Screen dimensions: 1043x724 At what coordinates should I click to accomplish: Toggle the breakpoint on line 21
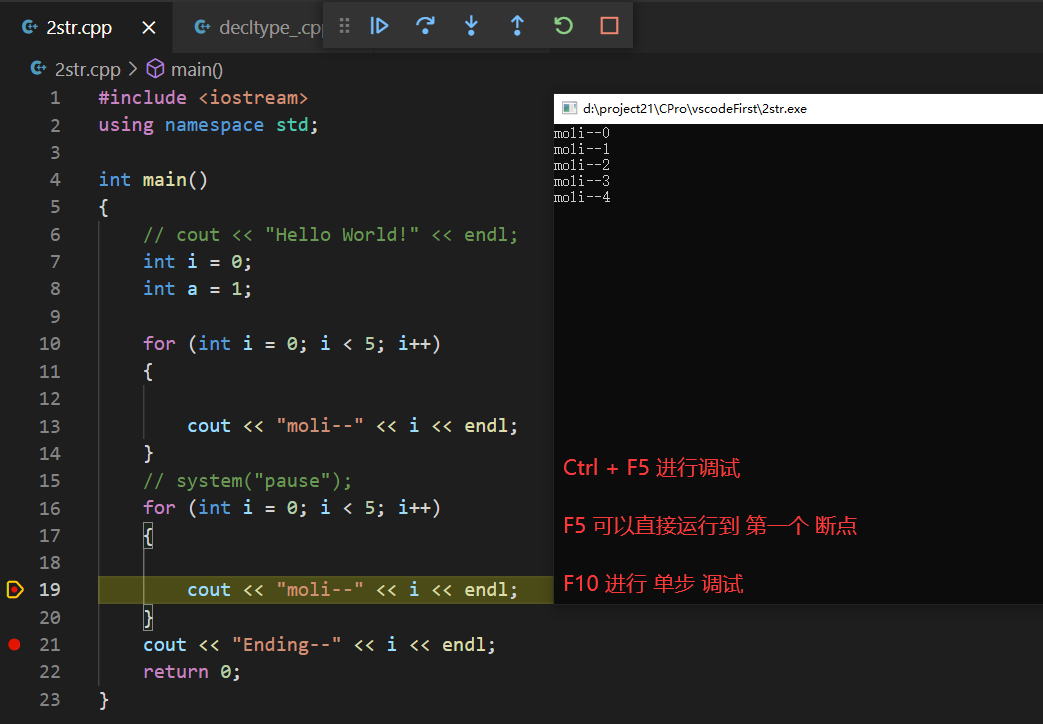pos(14,644)
